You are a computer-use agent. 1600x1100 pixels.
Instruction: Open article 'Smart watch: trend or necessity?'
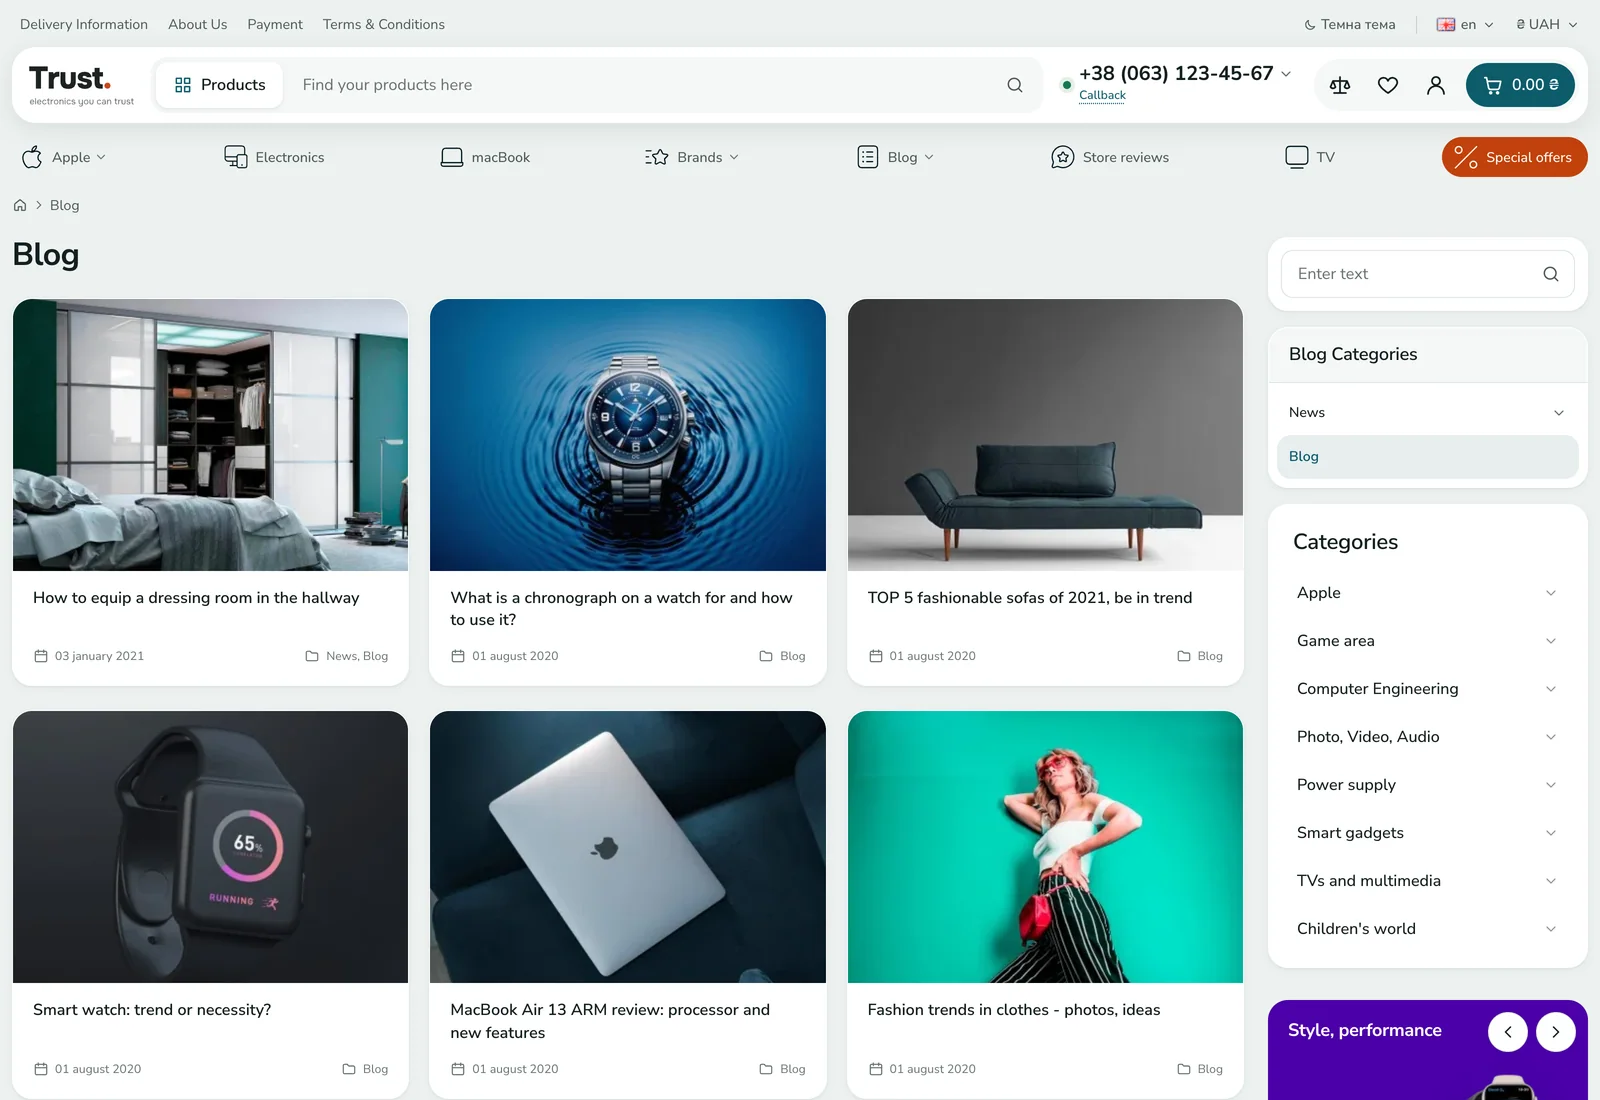[x=152, y=1010]
